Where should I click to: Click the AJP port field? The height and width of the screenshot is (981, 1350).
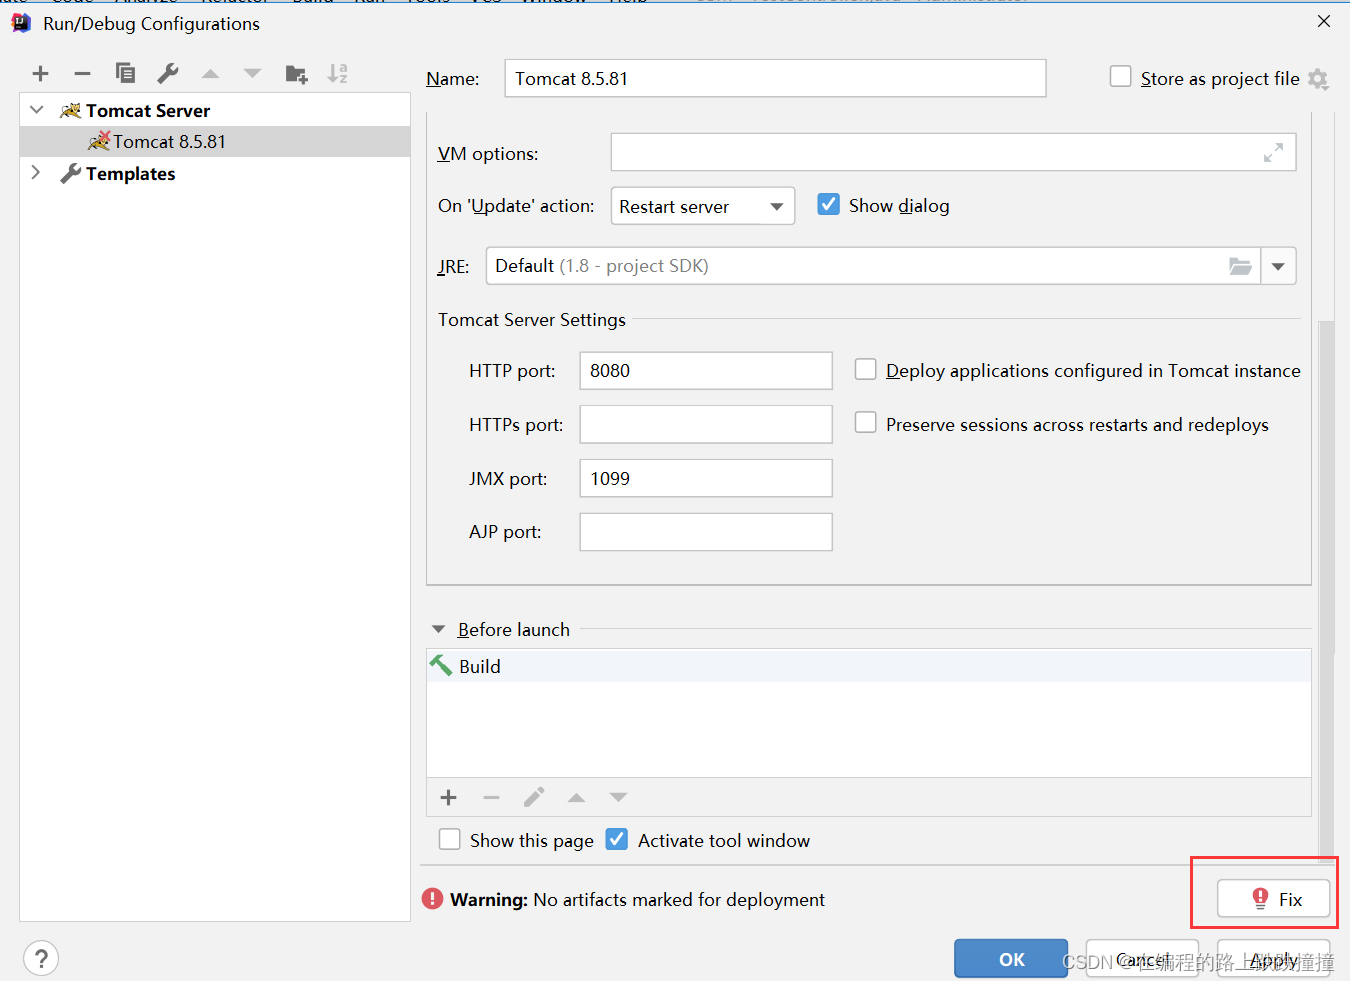click(706, 532)
